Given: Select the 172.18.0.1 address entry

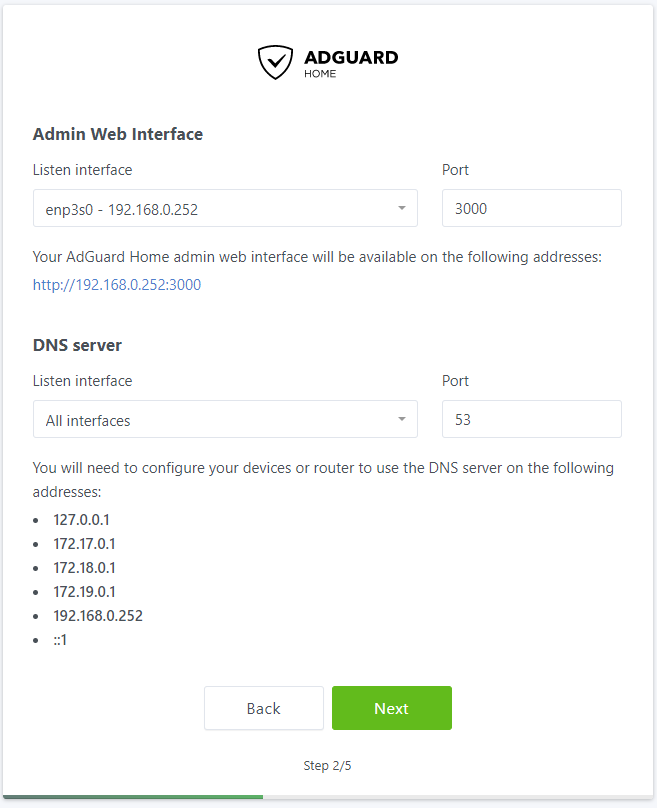Looking at the screenshot, I should [84, 568].
